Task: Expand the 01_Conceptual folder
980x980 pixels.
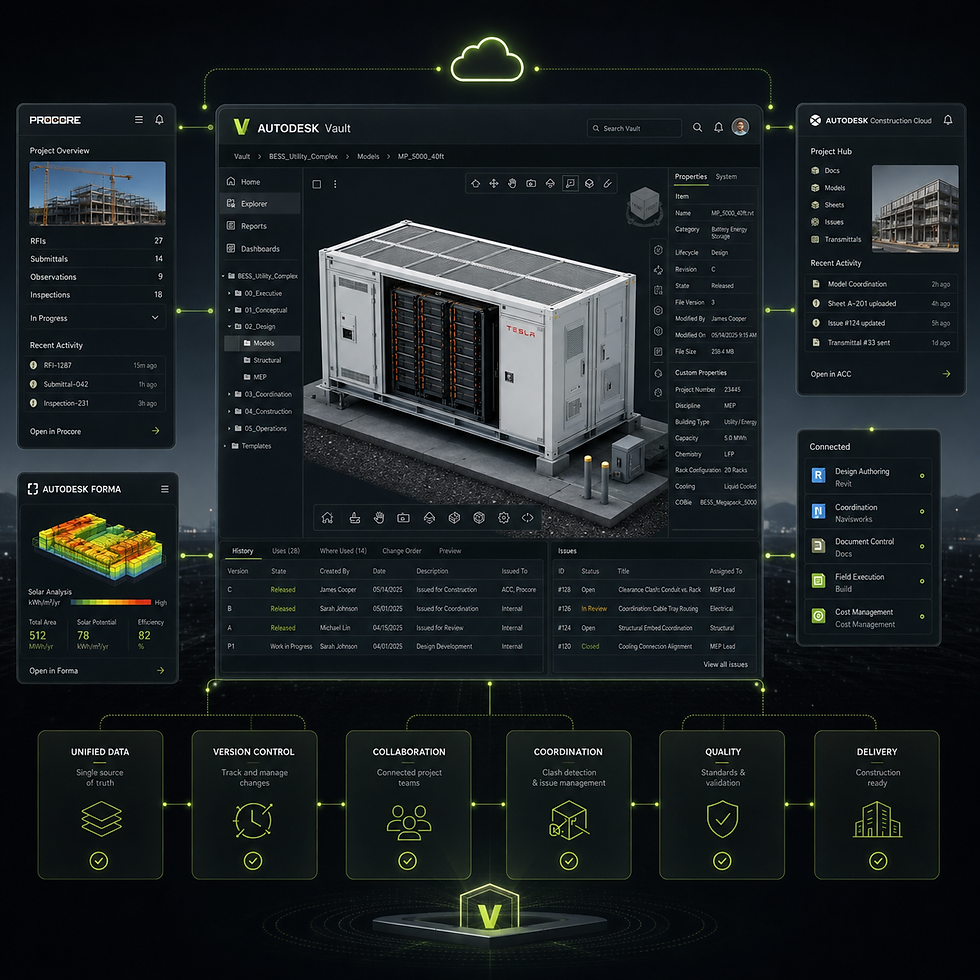Action: (x=229, y=310)
